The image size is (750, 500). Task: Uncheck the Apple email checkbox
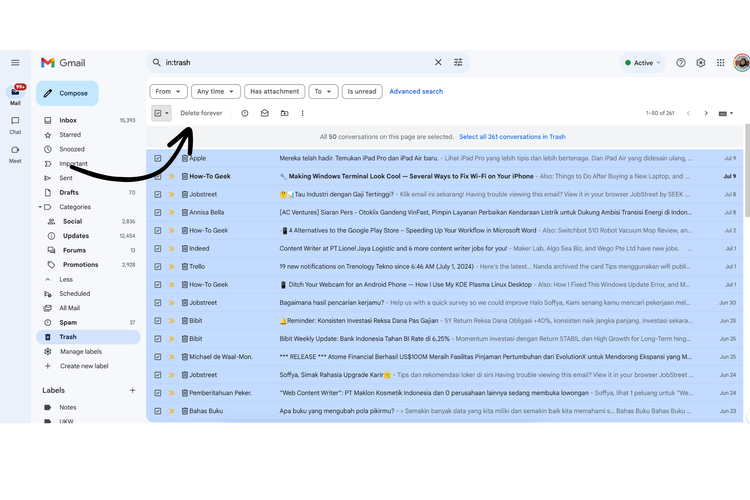pyautogui.click(x=158, y=158)
